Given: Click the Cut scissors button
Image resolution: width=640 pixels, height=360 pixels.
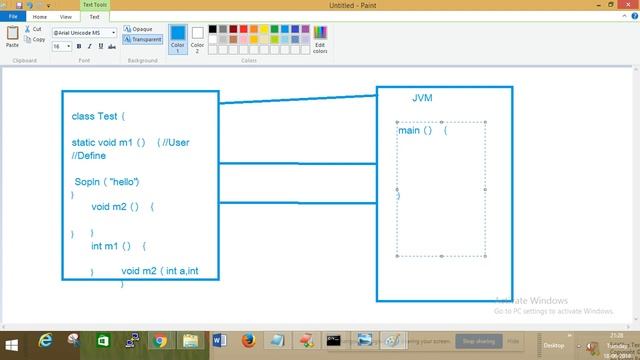Looking at the screenshot, I should (x=33, y=29).
